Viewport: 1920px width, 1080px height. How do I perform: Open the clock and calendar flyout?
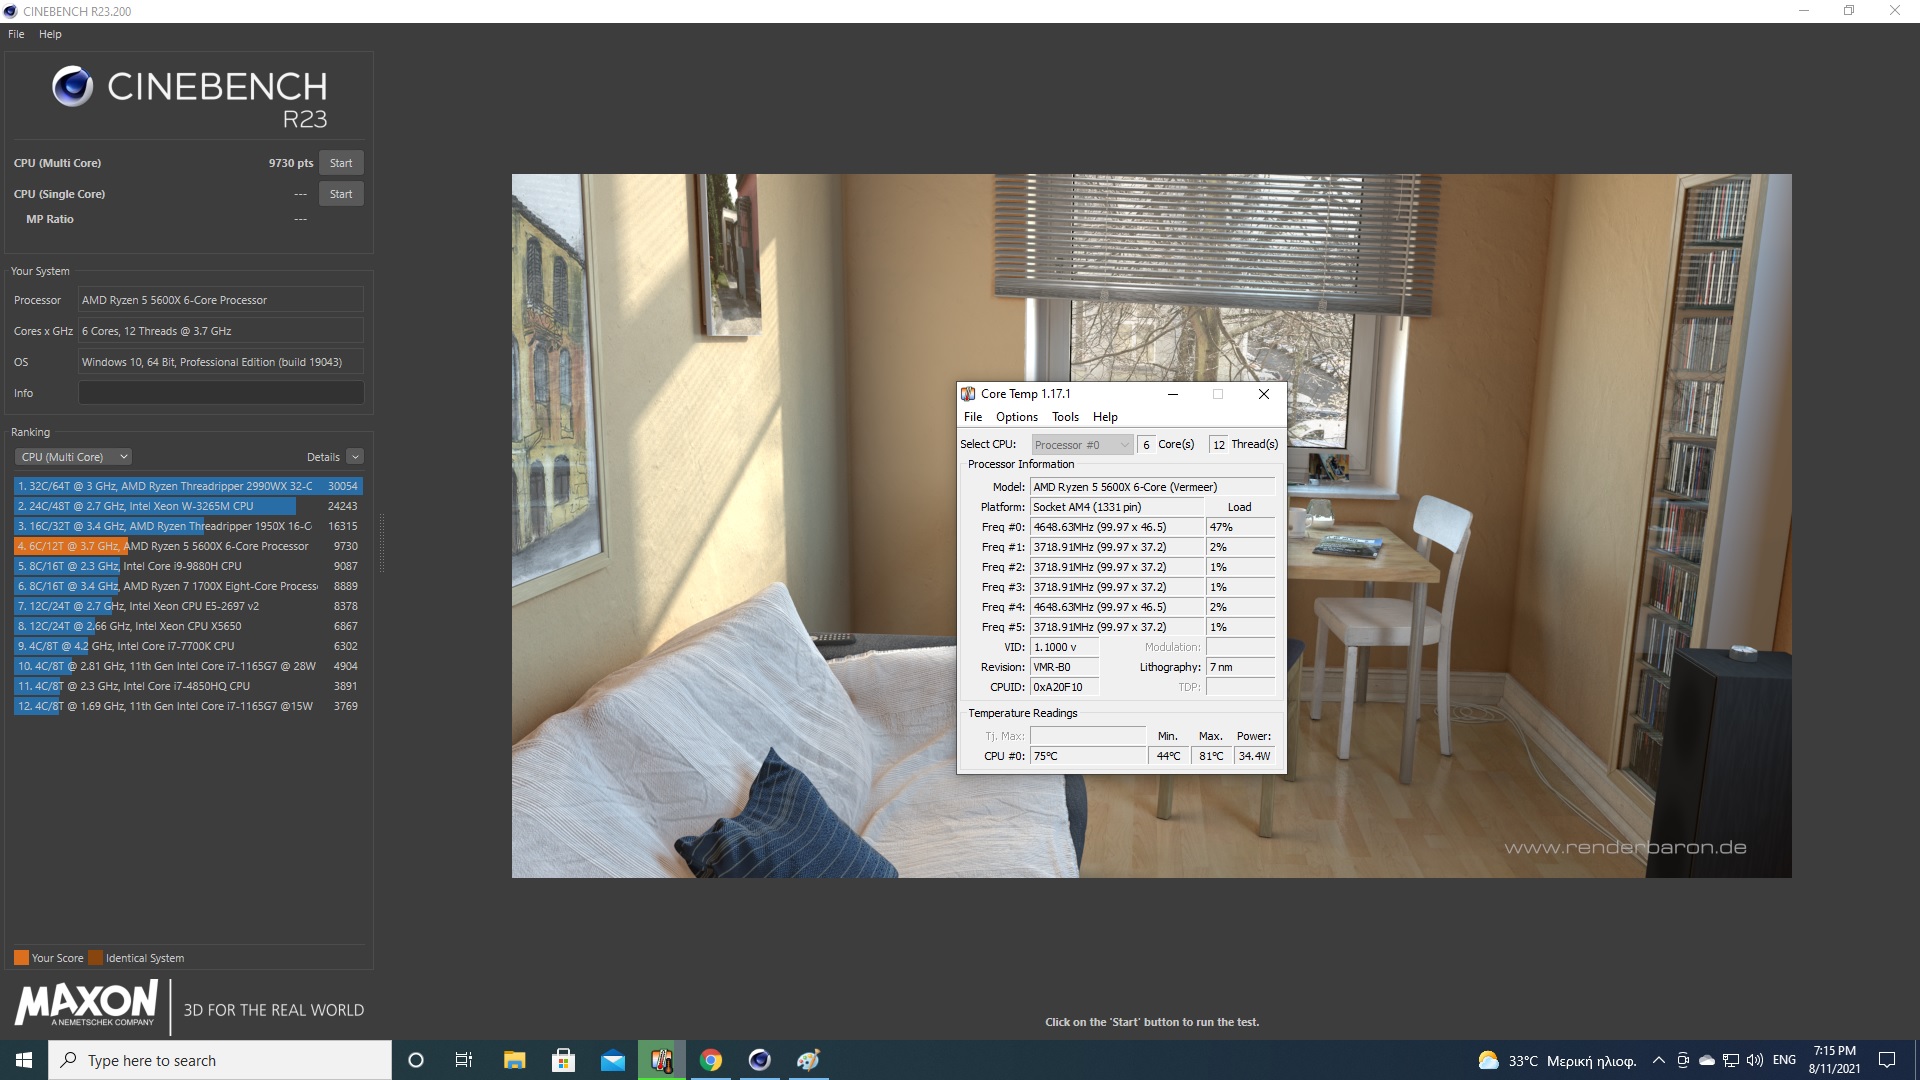[1834, 1060]
